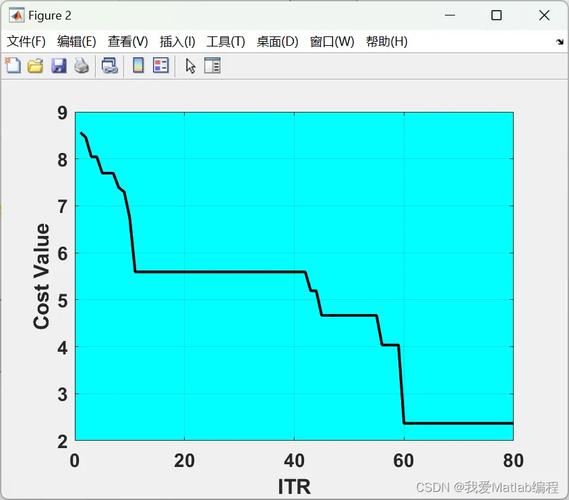Image resolution: width=569 pixels, height=500 pixels.
Task: Open the 桌面(D) menu
Action: coord(277,41)
